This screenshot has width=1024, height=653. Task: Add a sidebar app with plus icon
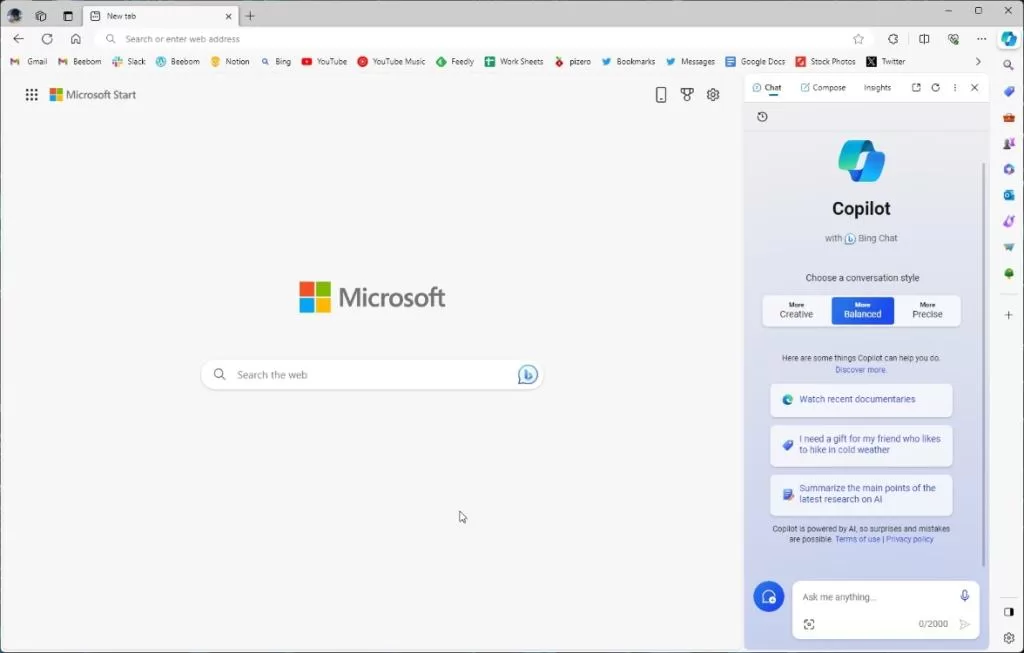(x=1009, y=315)
